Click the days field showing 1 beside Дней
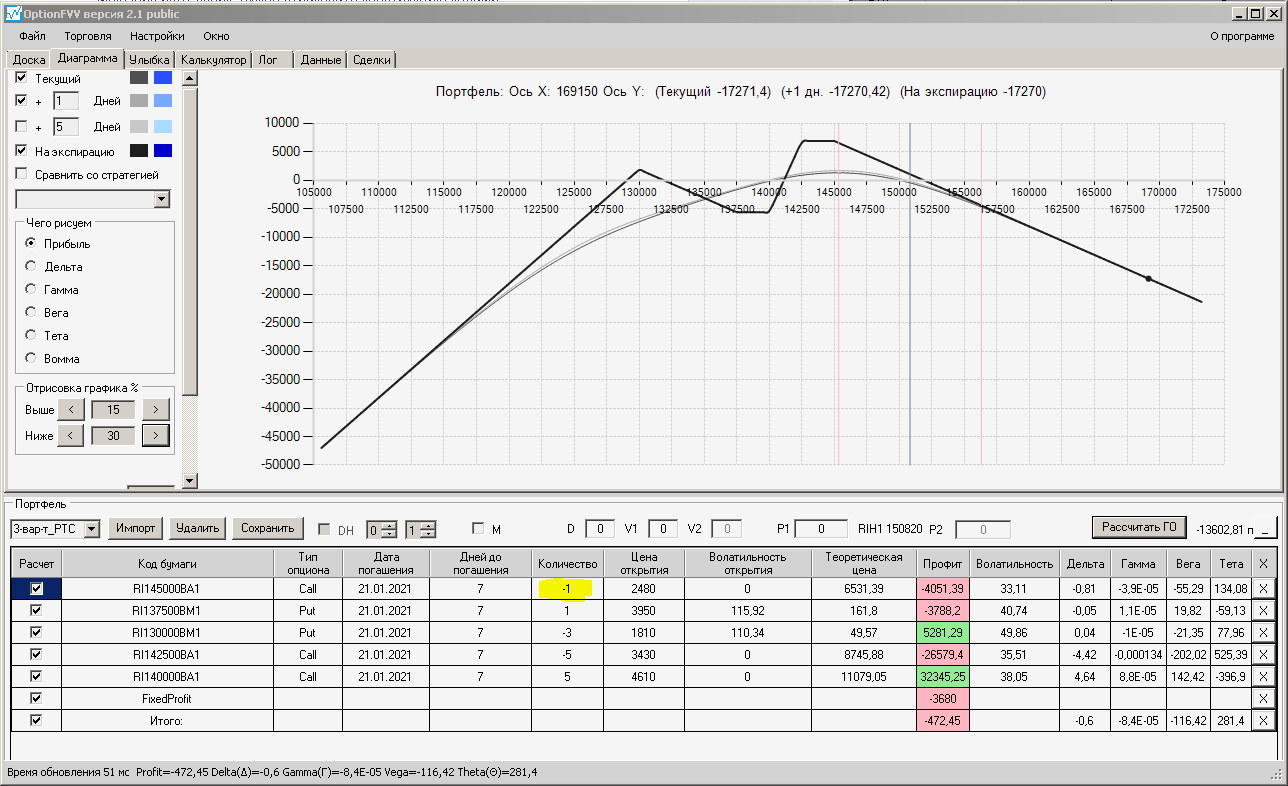Image resolution: width=1288 pixels, height=786 pixels. pos(65,101)
